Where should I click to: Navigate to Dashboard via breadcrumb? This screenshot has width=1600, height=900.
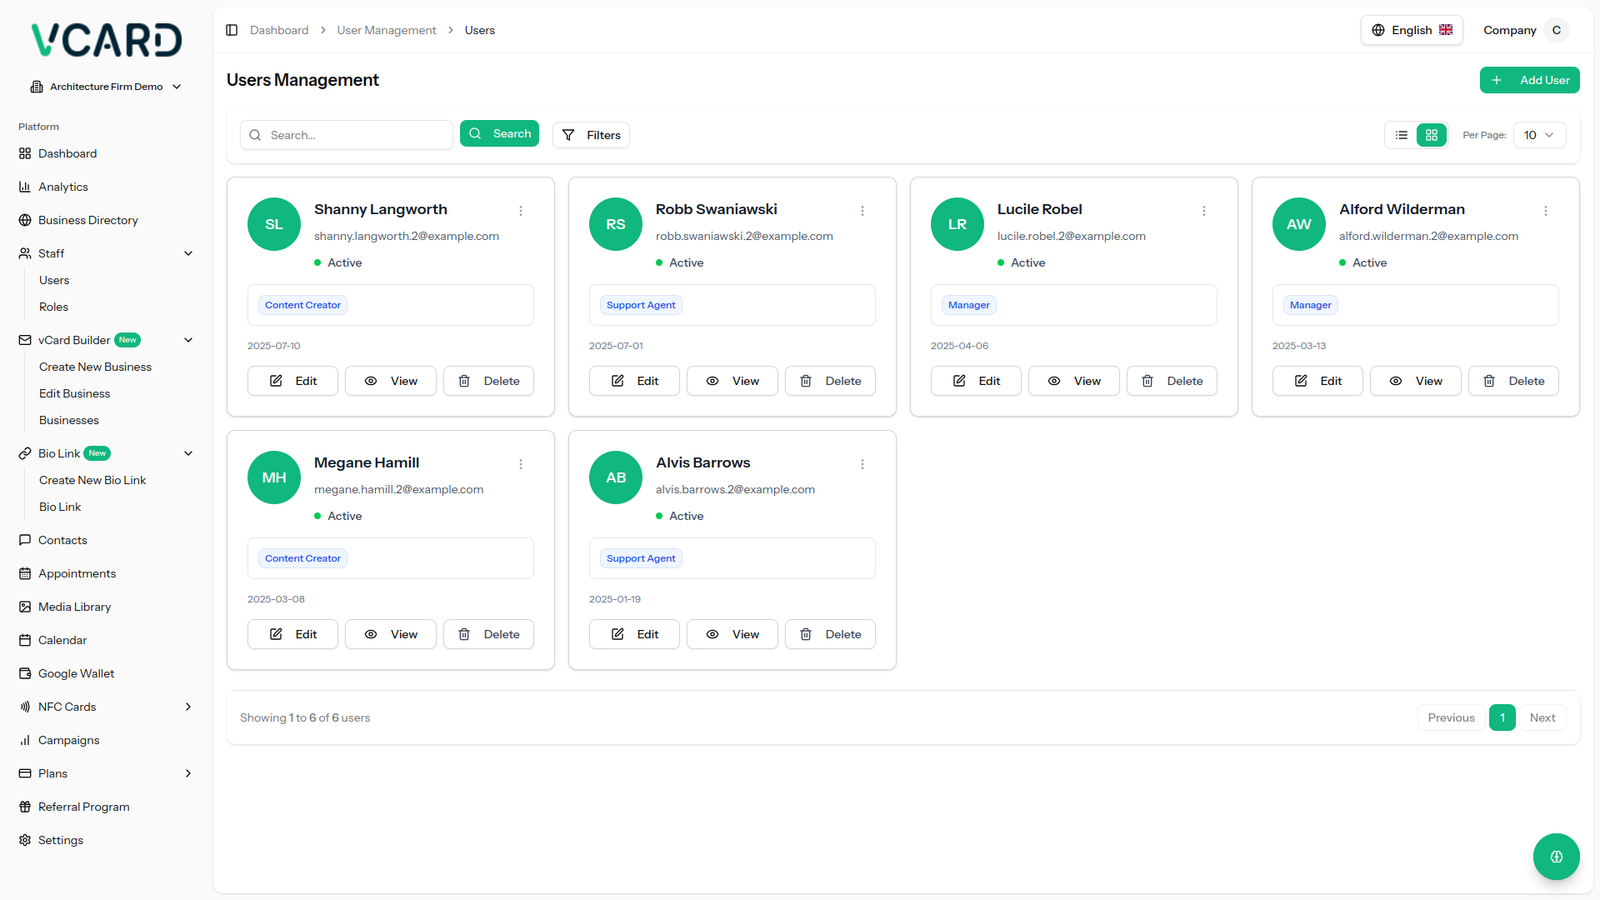coord(279,30)
